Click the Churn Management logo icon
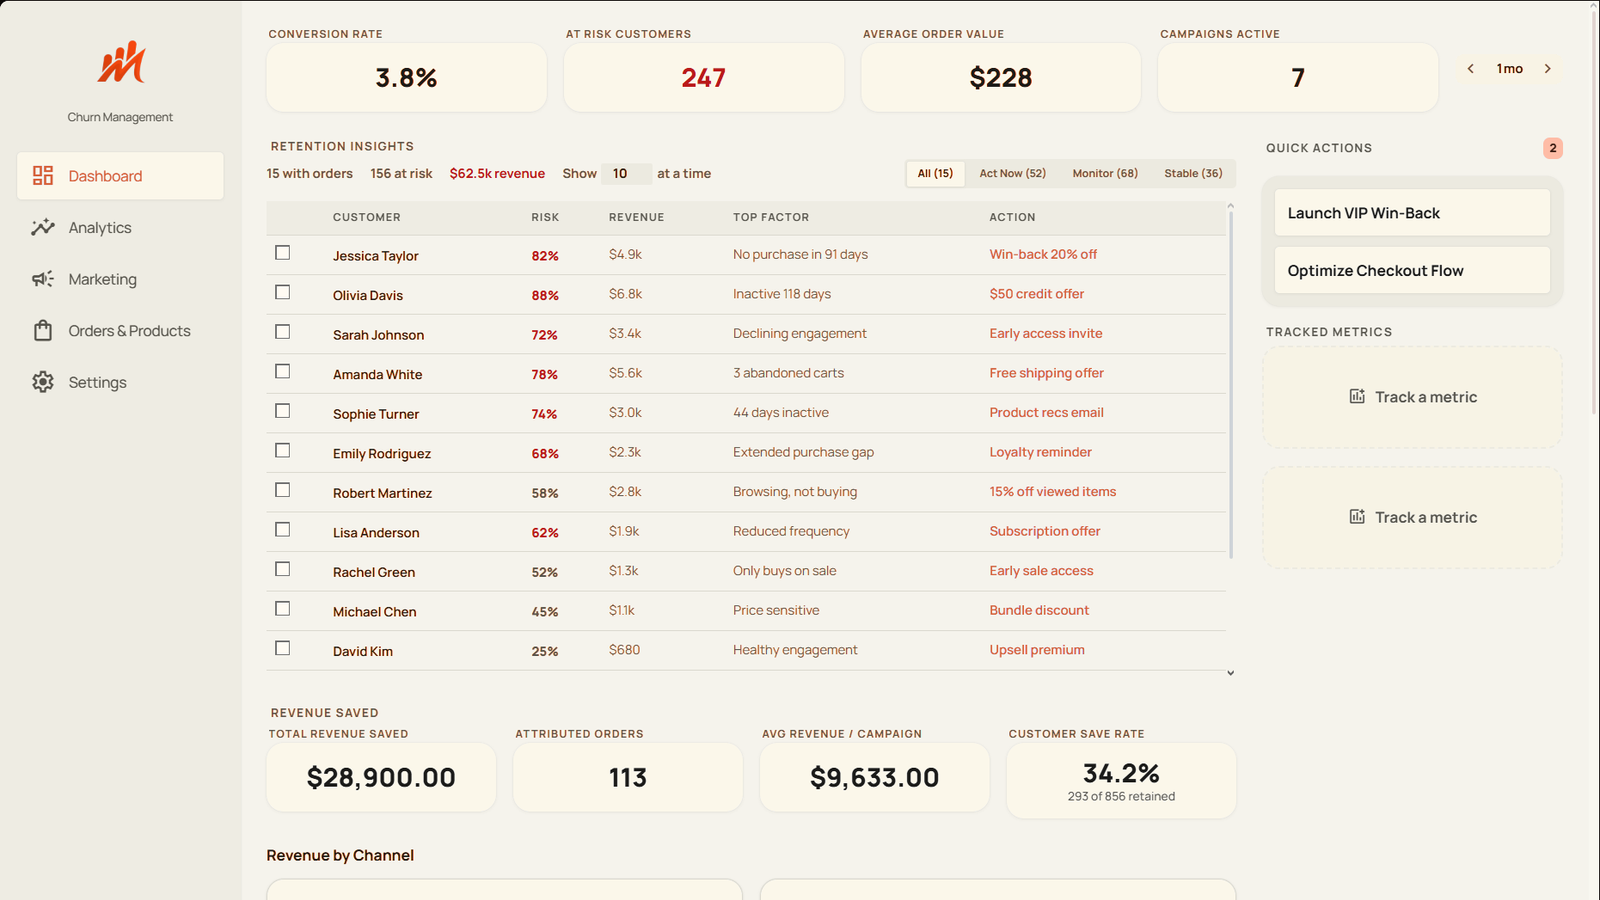Viewport: 1600px width, 900px height. coord(121,62)
